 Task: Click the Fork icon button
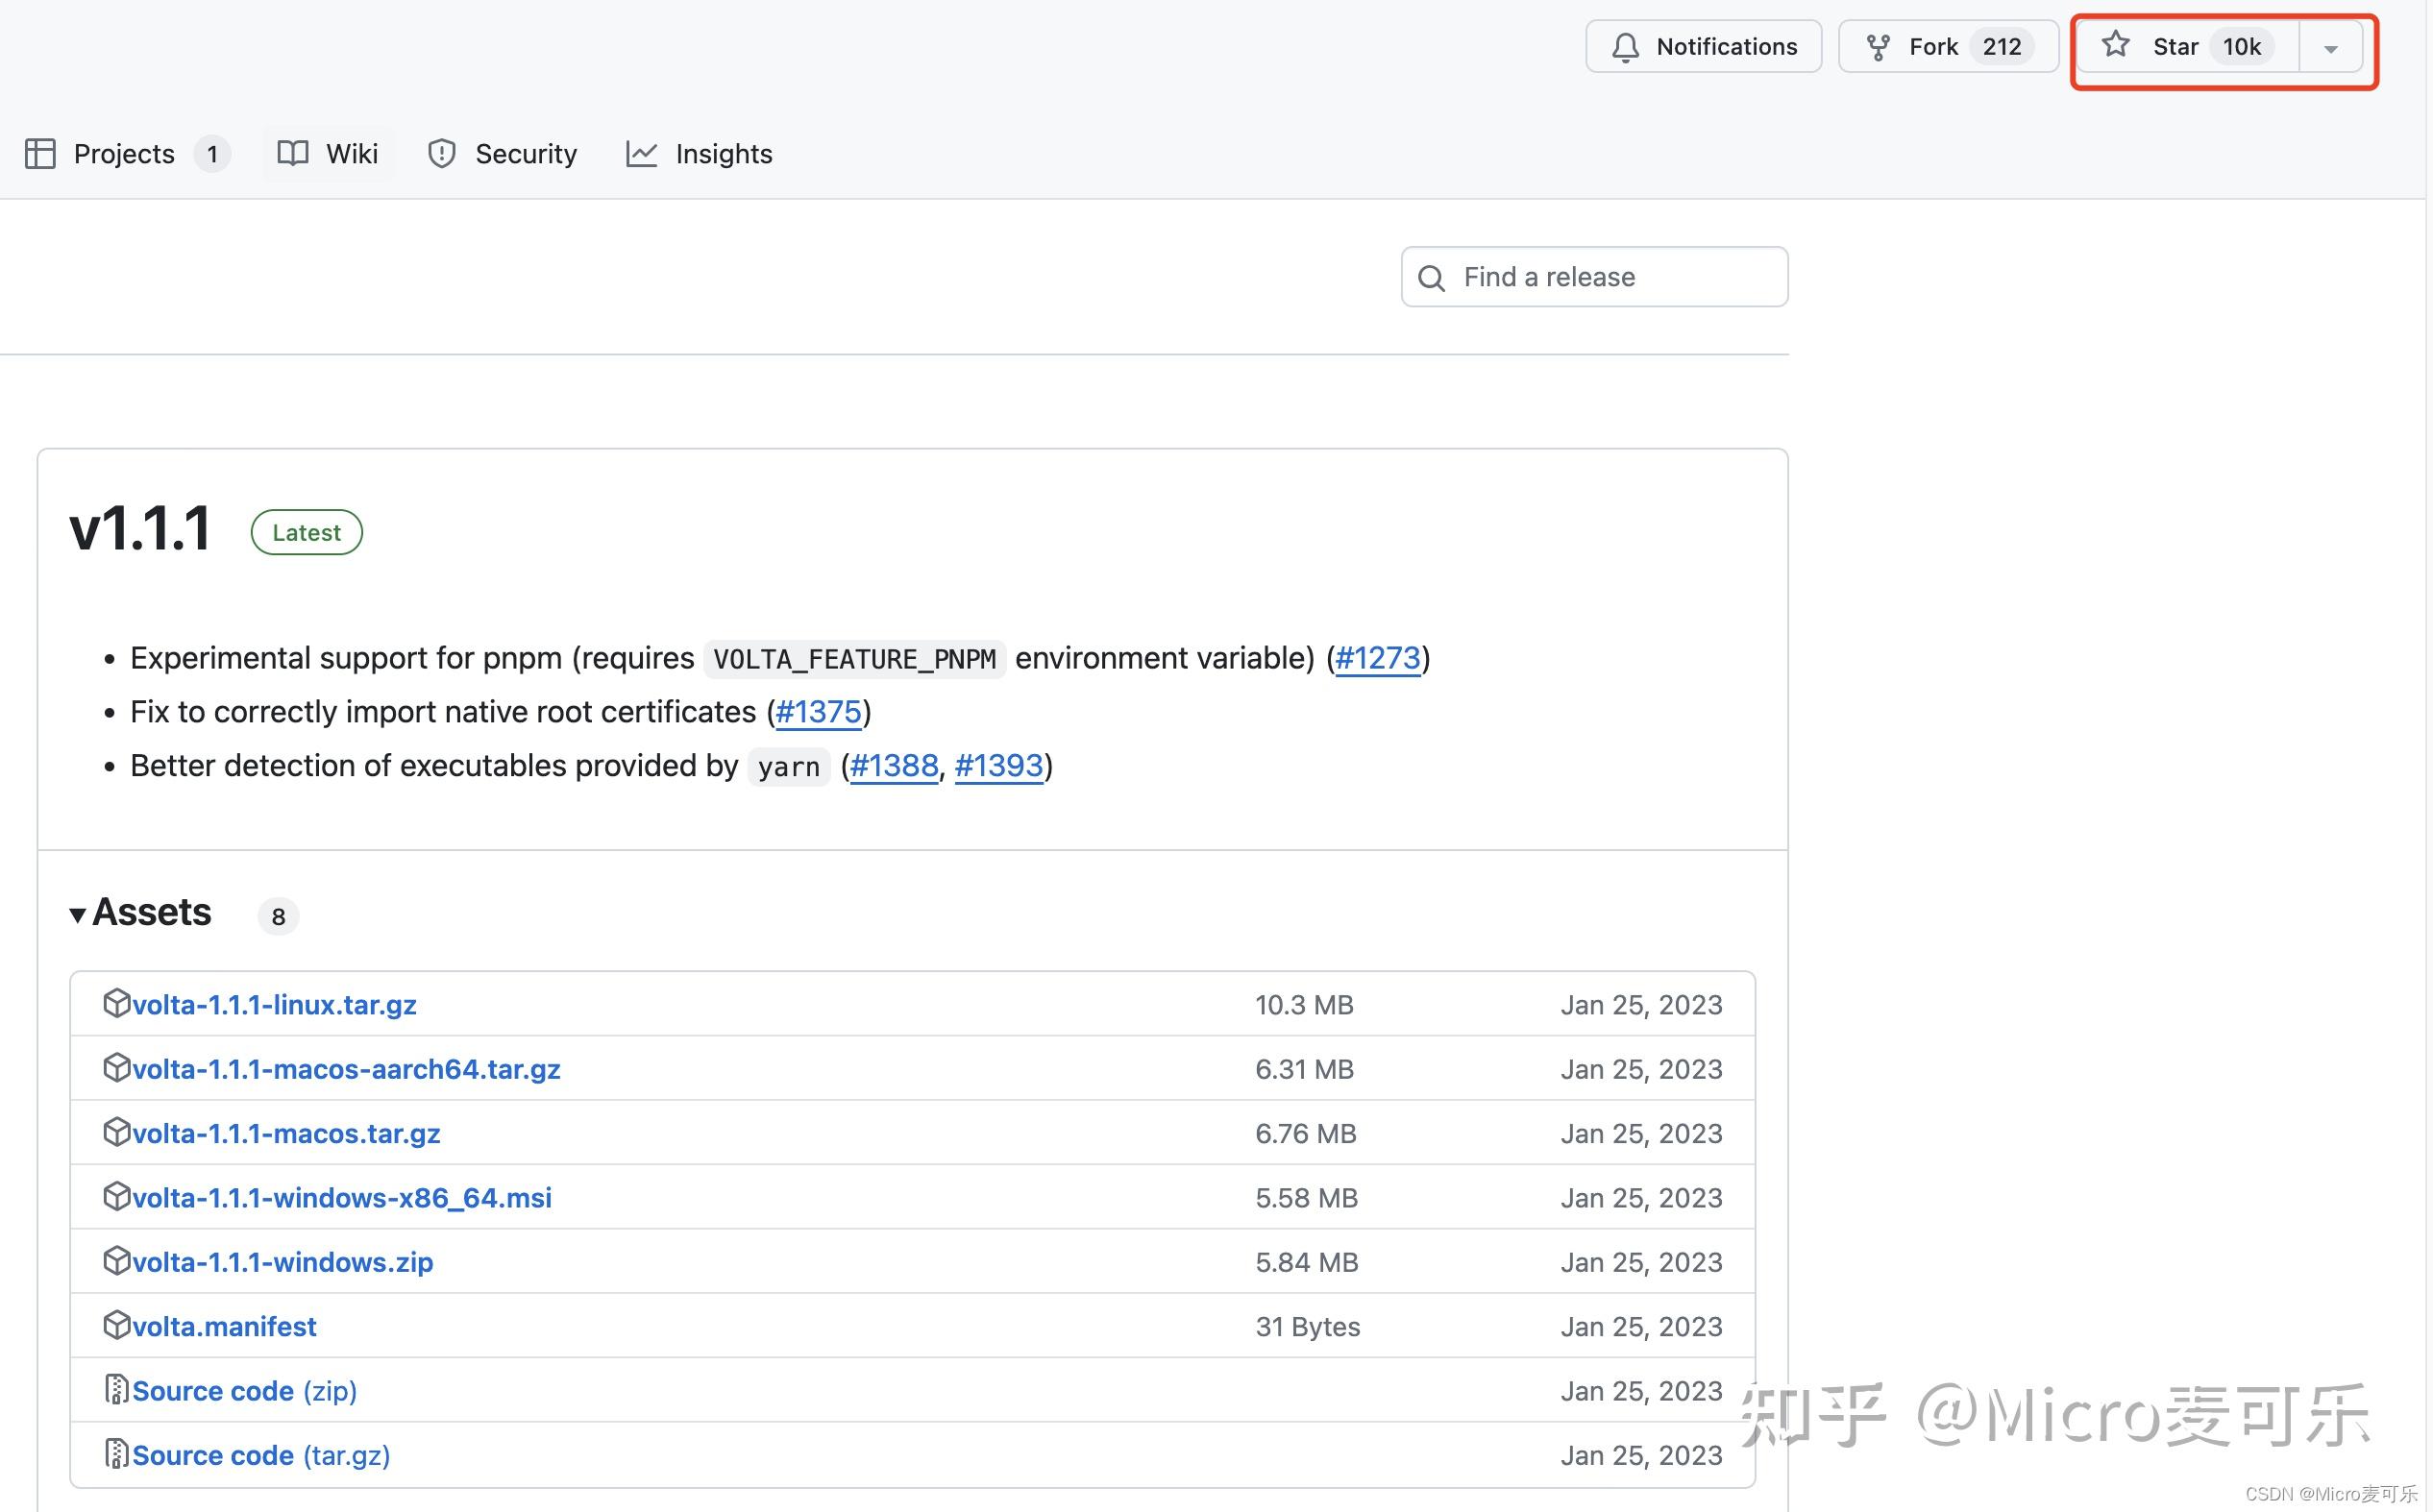(x=1878, y=47)
